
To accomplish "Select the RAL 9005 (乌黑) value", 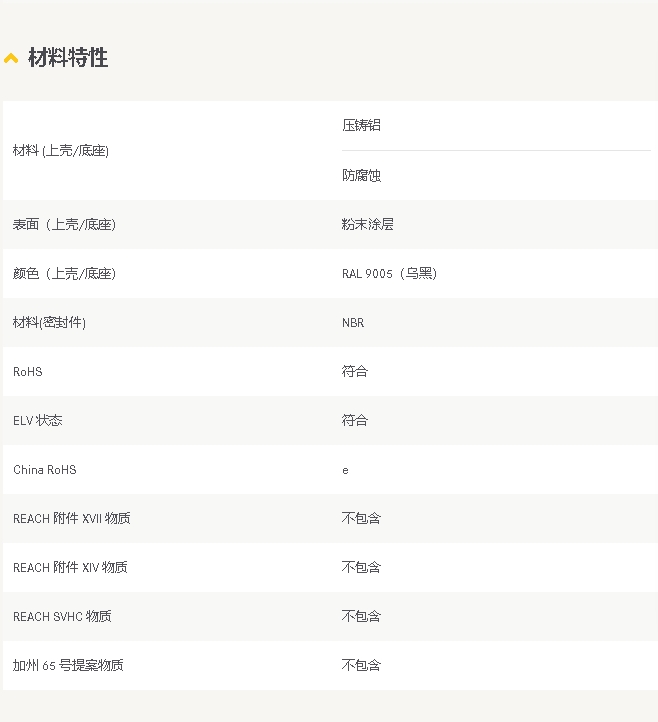I will [390, 274].
